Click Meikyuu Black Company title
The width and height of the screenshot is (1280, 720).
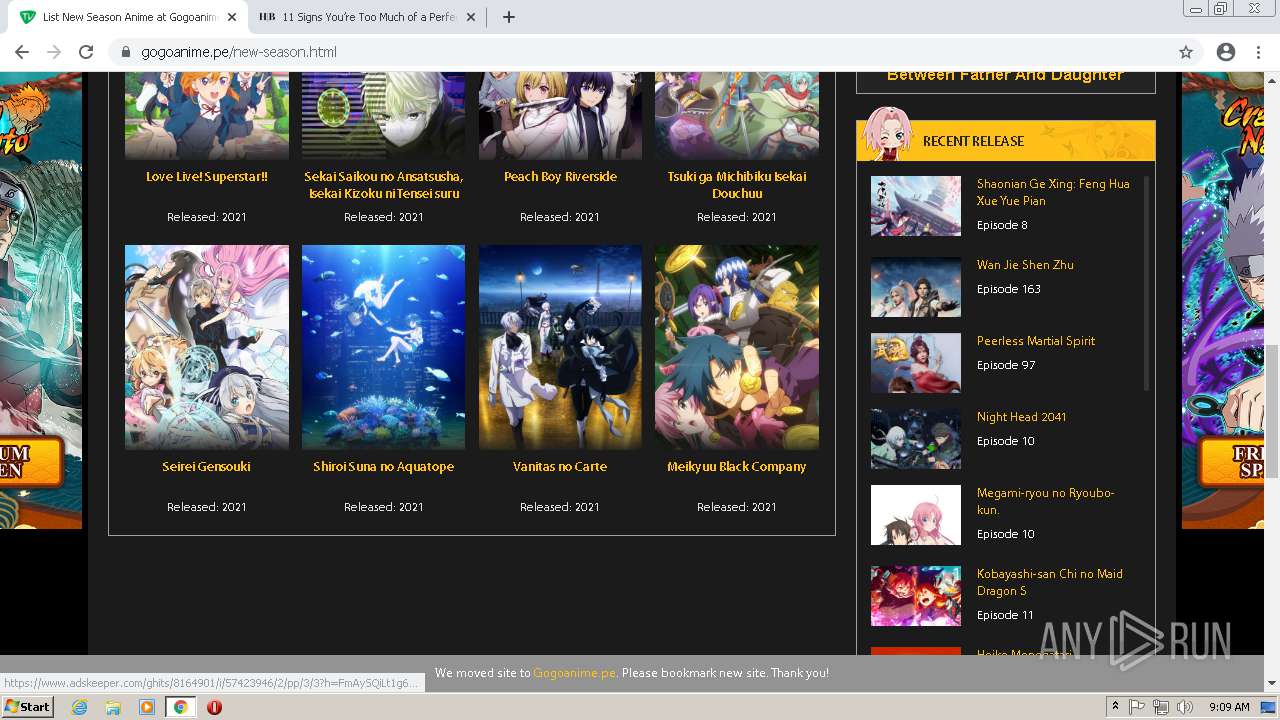click(x=737, y=467)
